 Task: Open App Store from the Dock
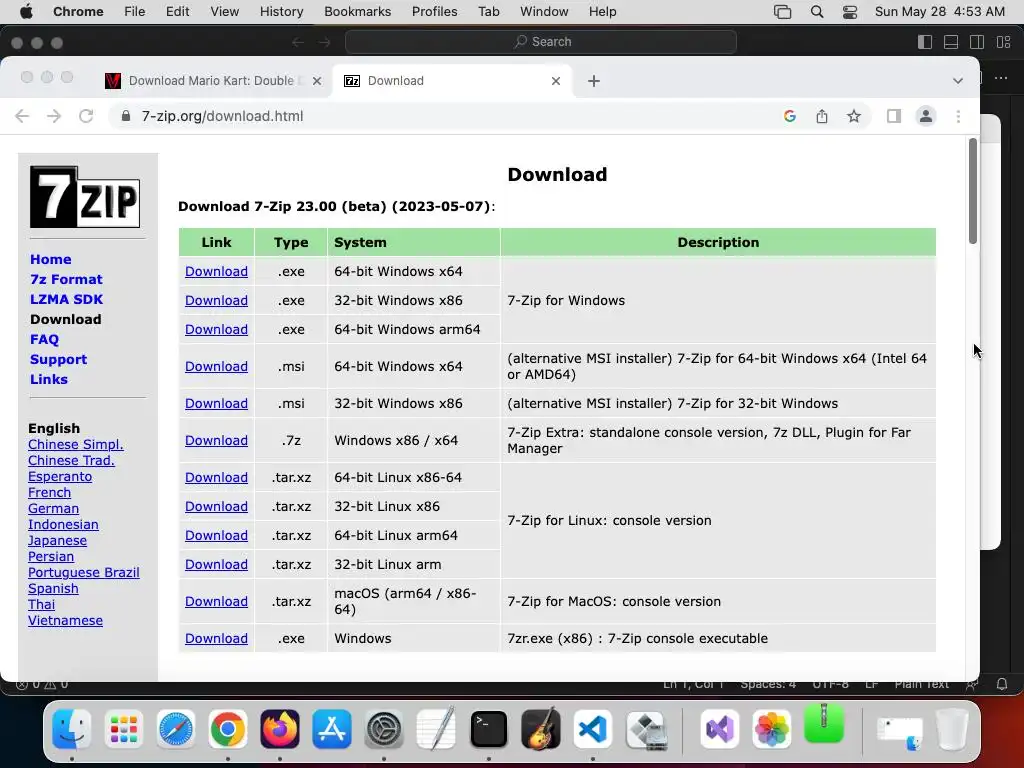click(x=332, y=729)
